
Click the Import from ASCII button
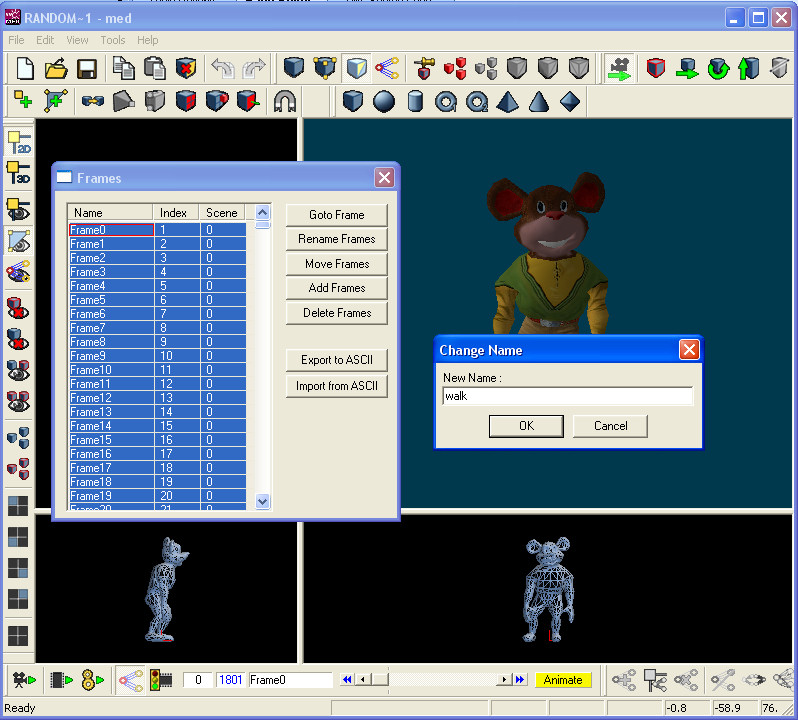pos(336,386)
